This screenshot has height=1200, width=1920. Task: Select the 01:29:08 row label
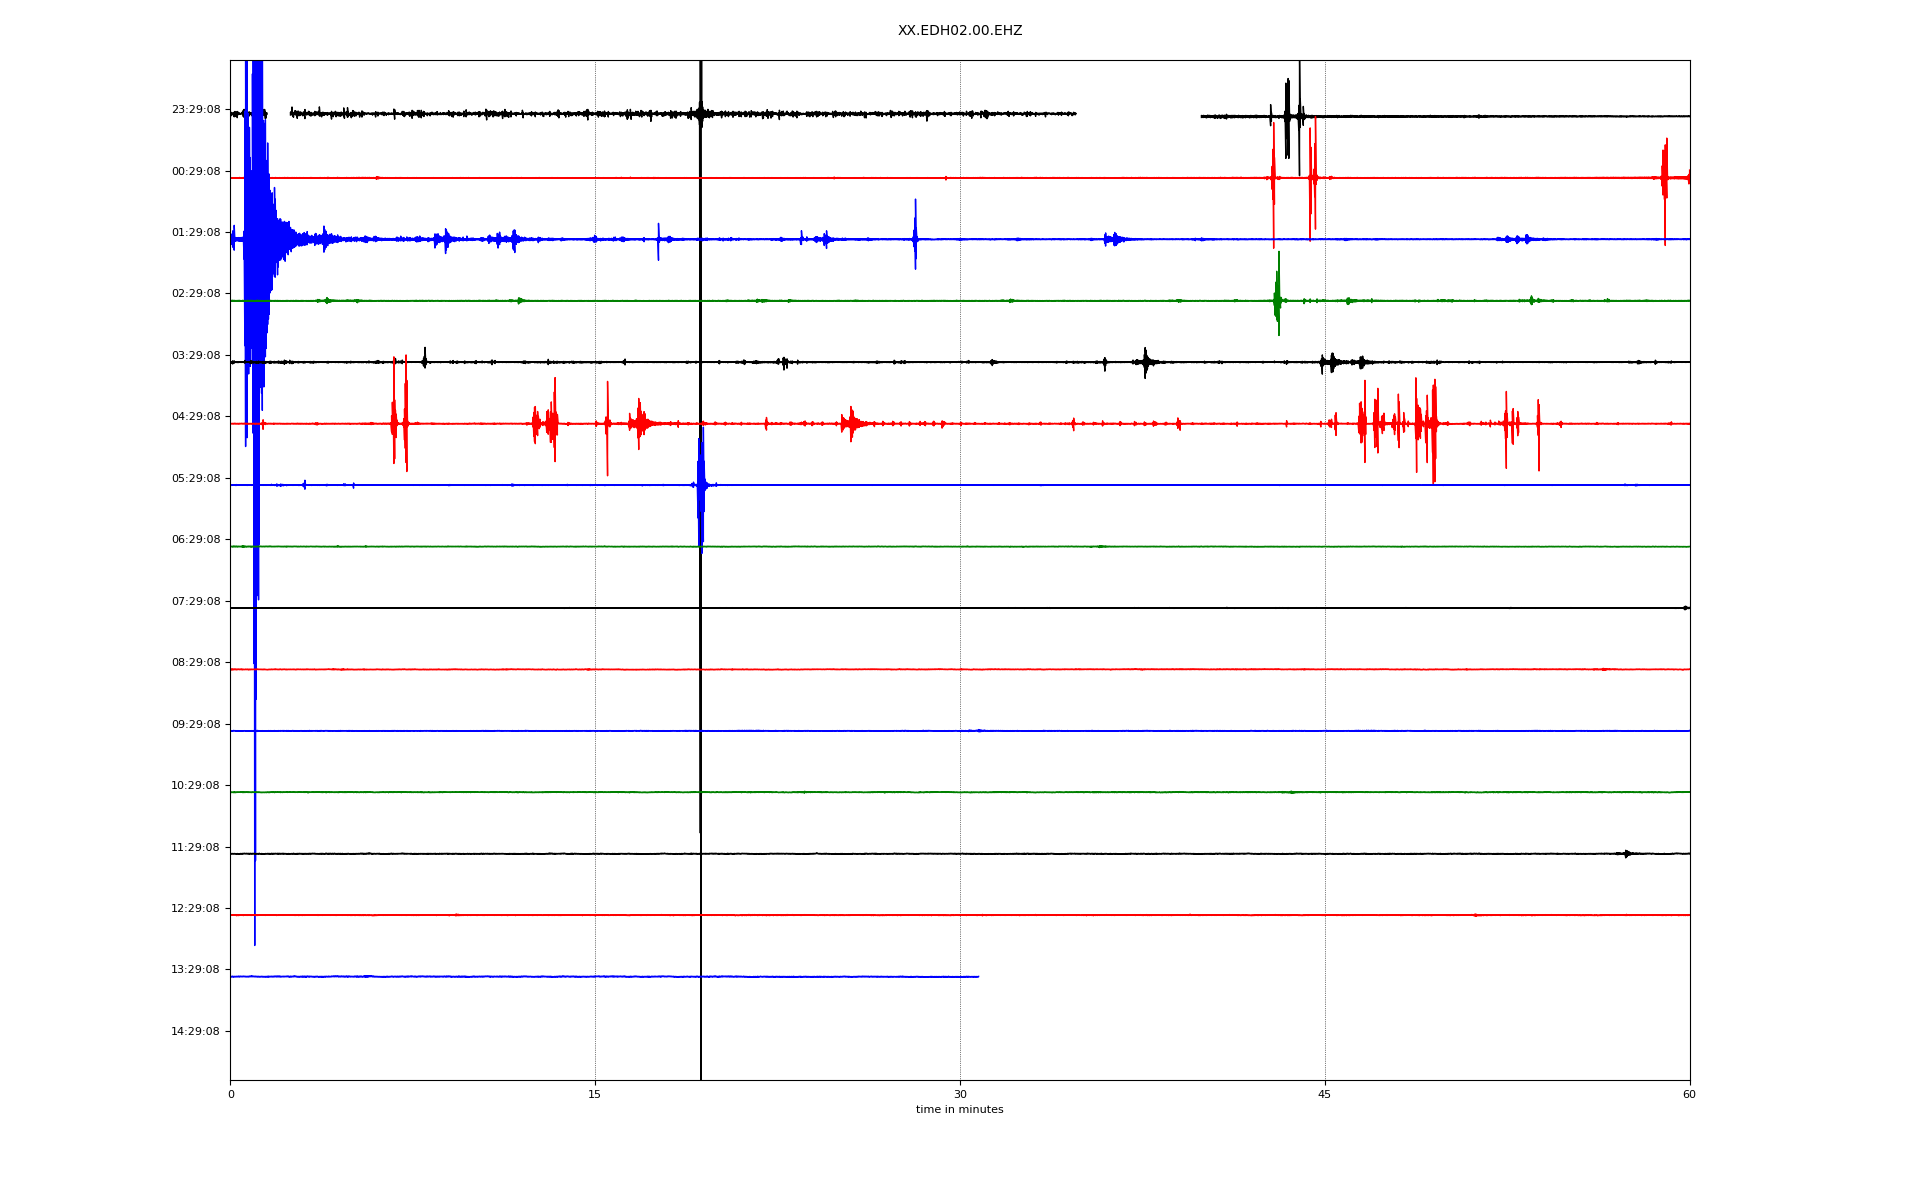tap(195, 233)
